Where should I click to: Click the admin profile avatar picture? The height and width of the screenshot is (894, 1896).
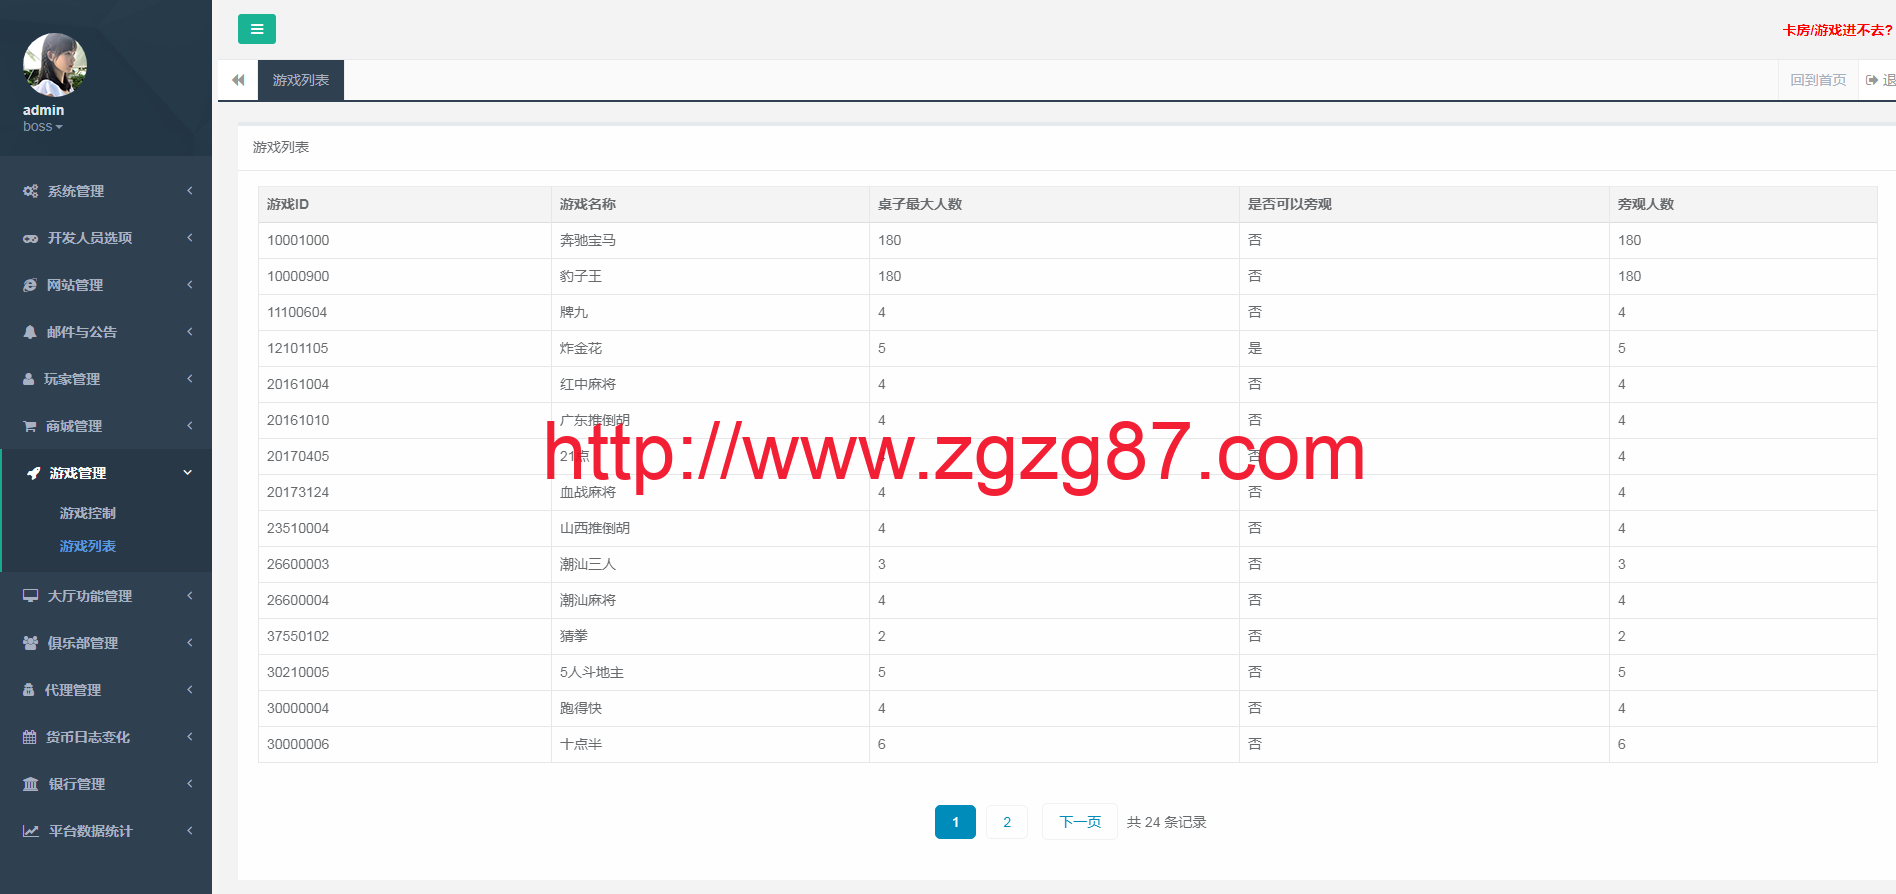pos(55,65)
